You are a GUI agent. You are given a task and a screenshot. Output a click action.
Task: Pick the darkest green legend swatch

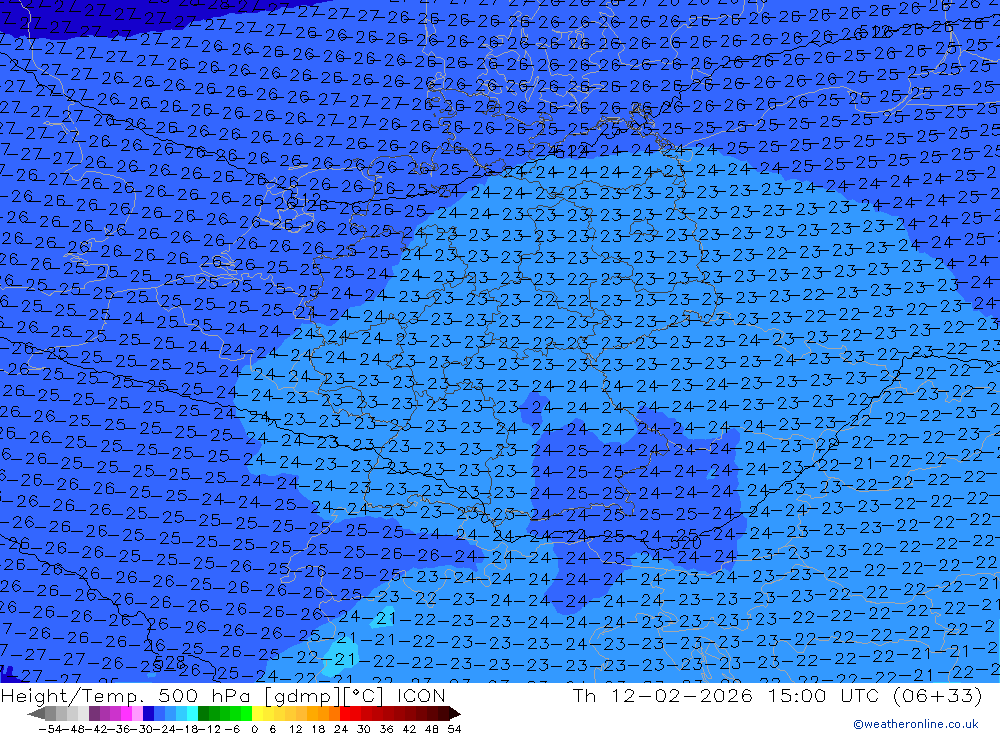point(203,714)
